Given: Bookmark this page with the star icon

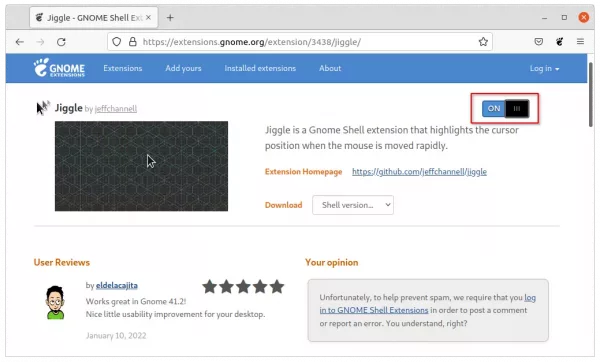Looking at the screenshot, I should click(x=483, y=42).
